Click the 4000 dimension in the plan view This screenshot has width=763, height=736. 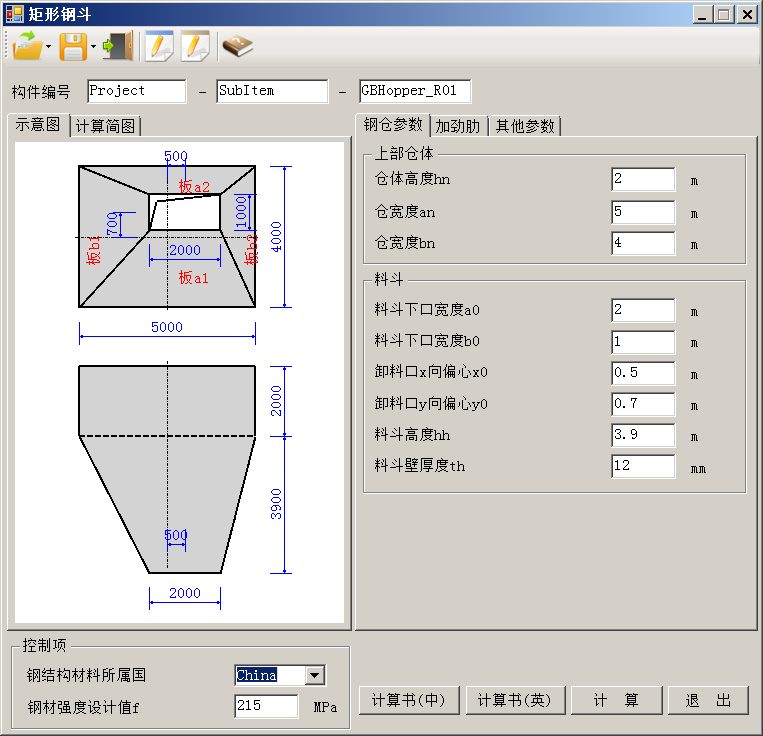pyautogui.click(x=276, y=237)
